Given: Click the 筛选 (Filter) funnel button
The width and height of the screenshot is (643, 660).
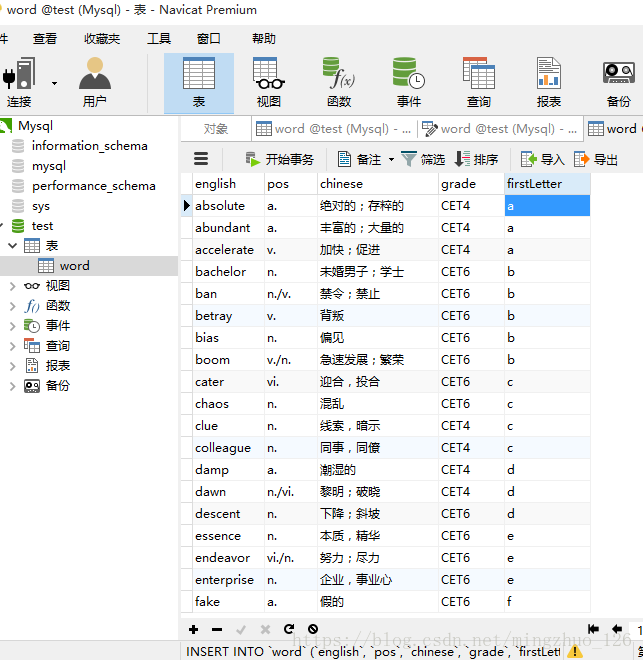Looking at the screenshot, I should [x=423, y=160].
